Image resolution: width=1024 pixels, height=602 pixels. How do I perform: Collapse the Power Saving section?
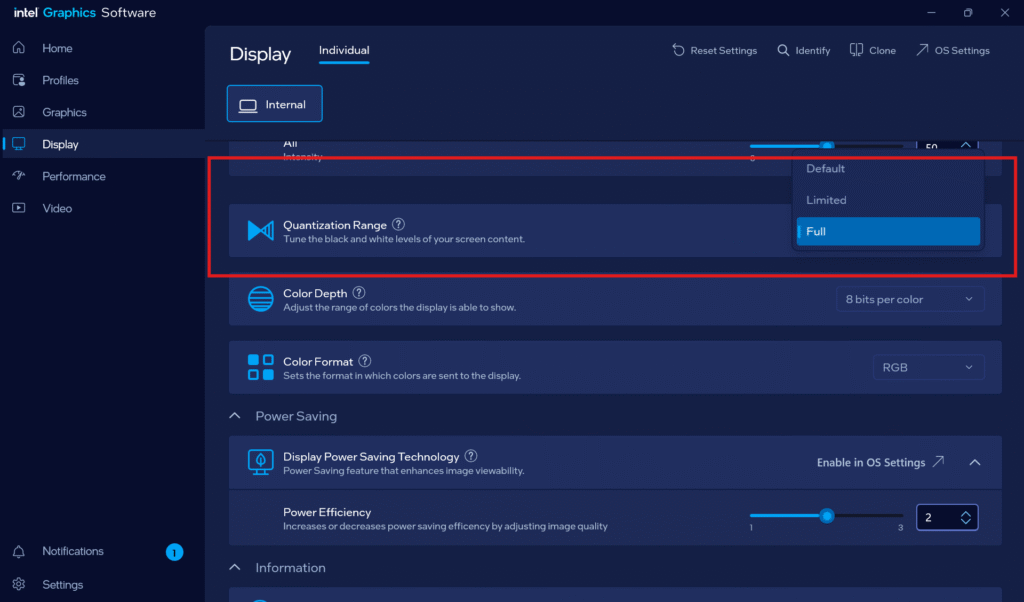point(235,416)
